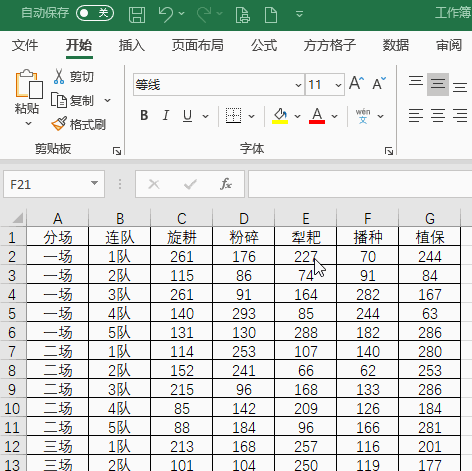
Task: Switch to the 插入 ribbon tab
Action: [x=132, y=45]
